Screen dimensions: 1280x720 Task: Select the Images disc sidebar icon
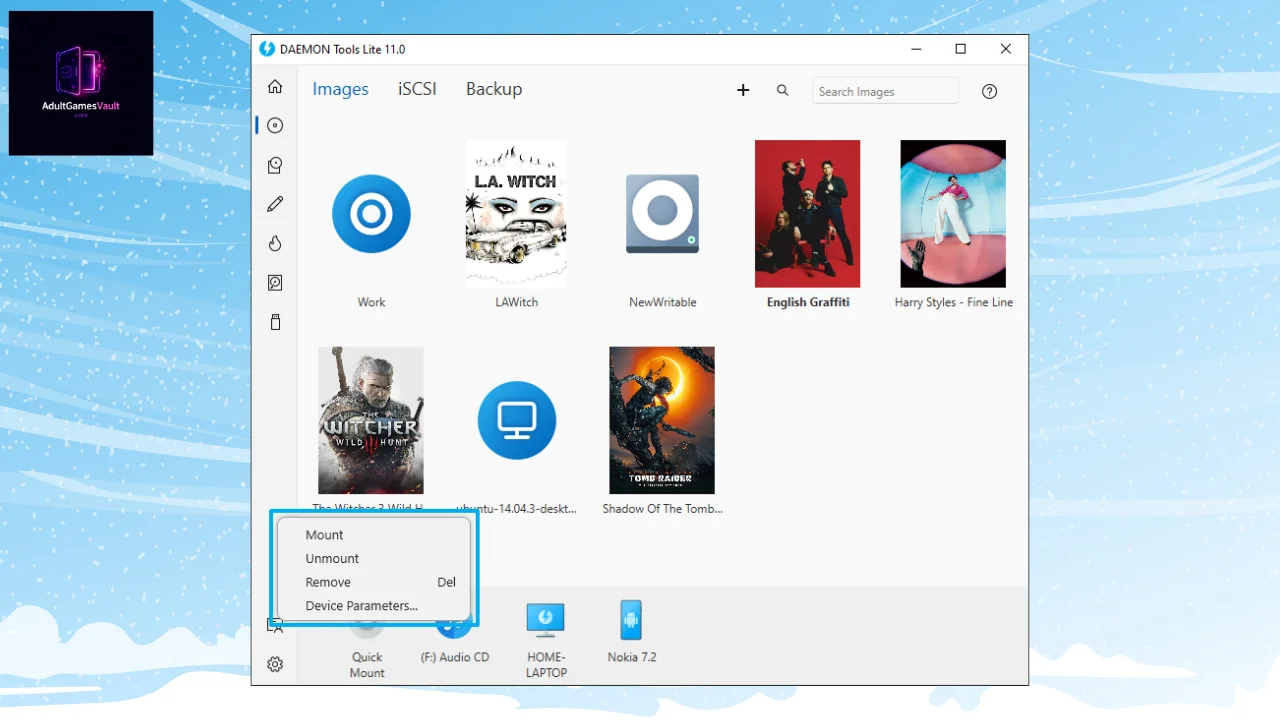(x=275, y=125)
